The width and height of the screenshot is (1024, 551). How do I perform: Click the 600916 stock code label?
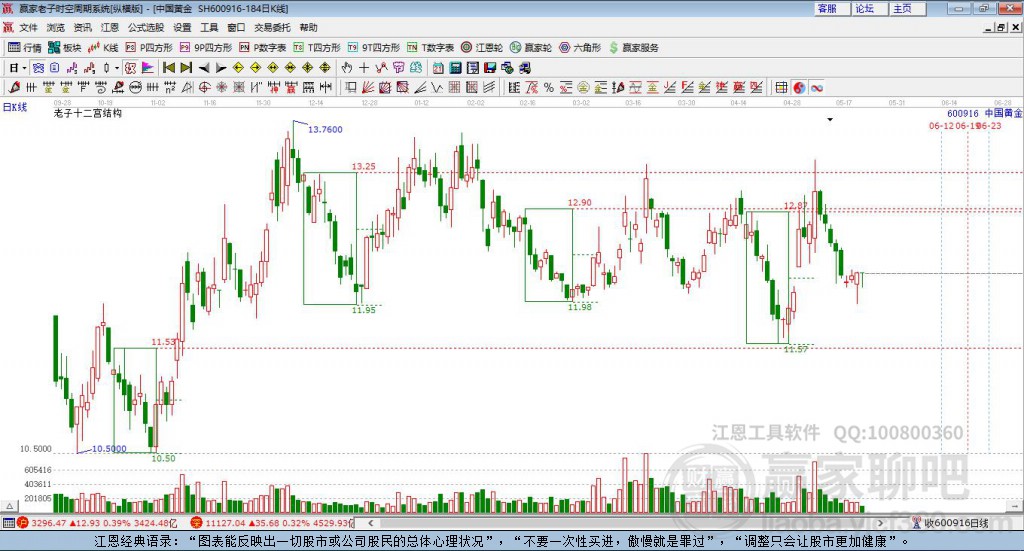coord(963,114)
